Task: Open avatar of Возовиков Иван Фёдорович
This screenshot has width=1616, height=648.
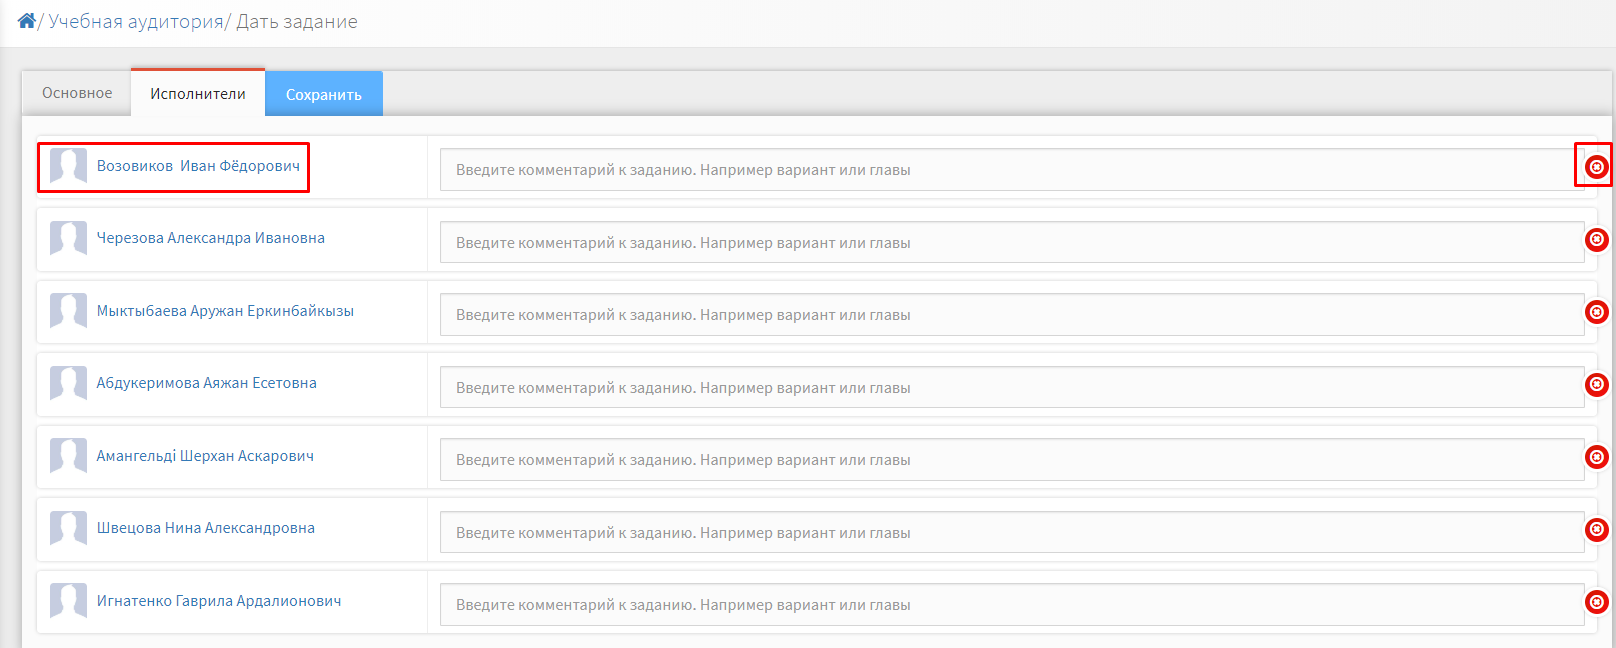Action: (x=69, y=166)
